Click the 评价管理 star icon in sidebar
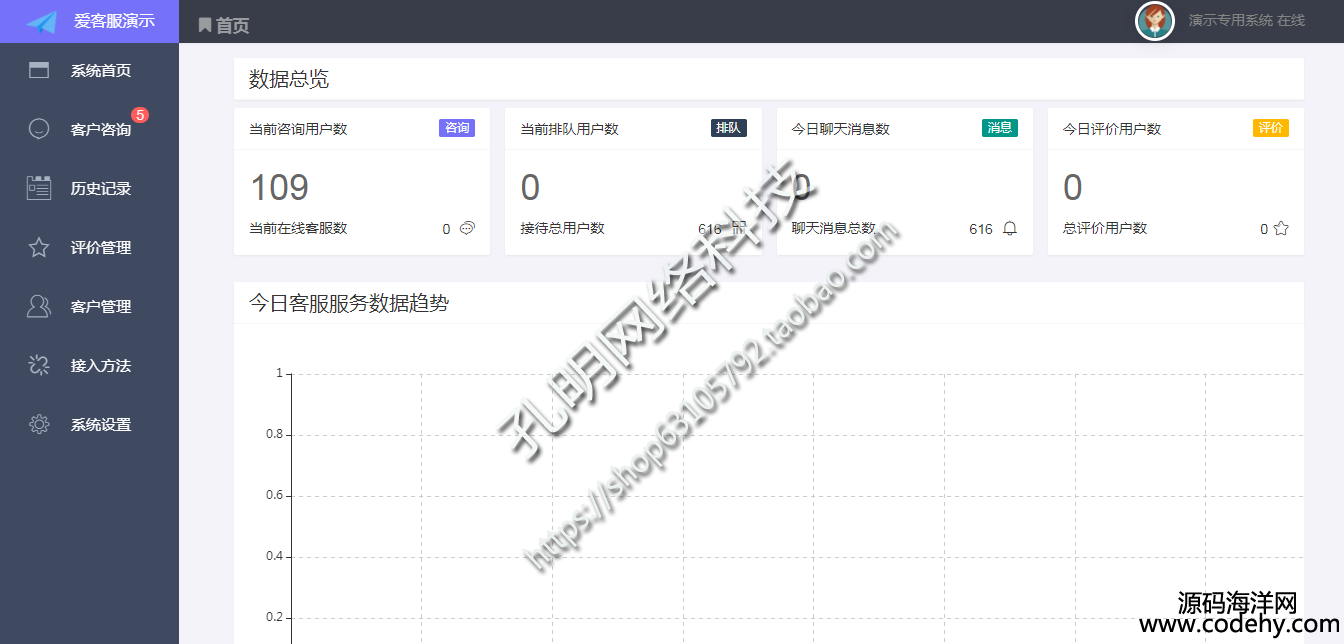The image size is (1344, 644). tap(39, 247)
